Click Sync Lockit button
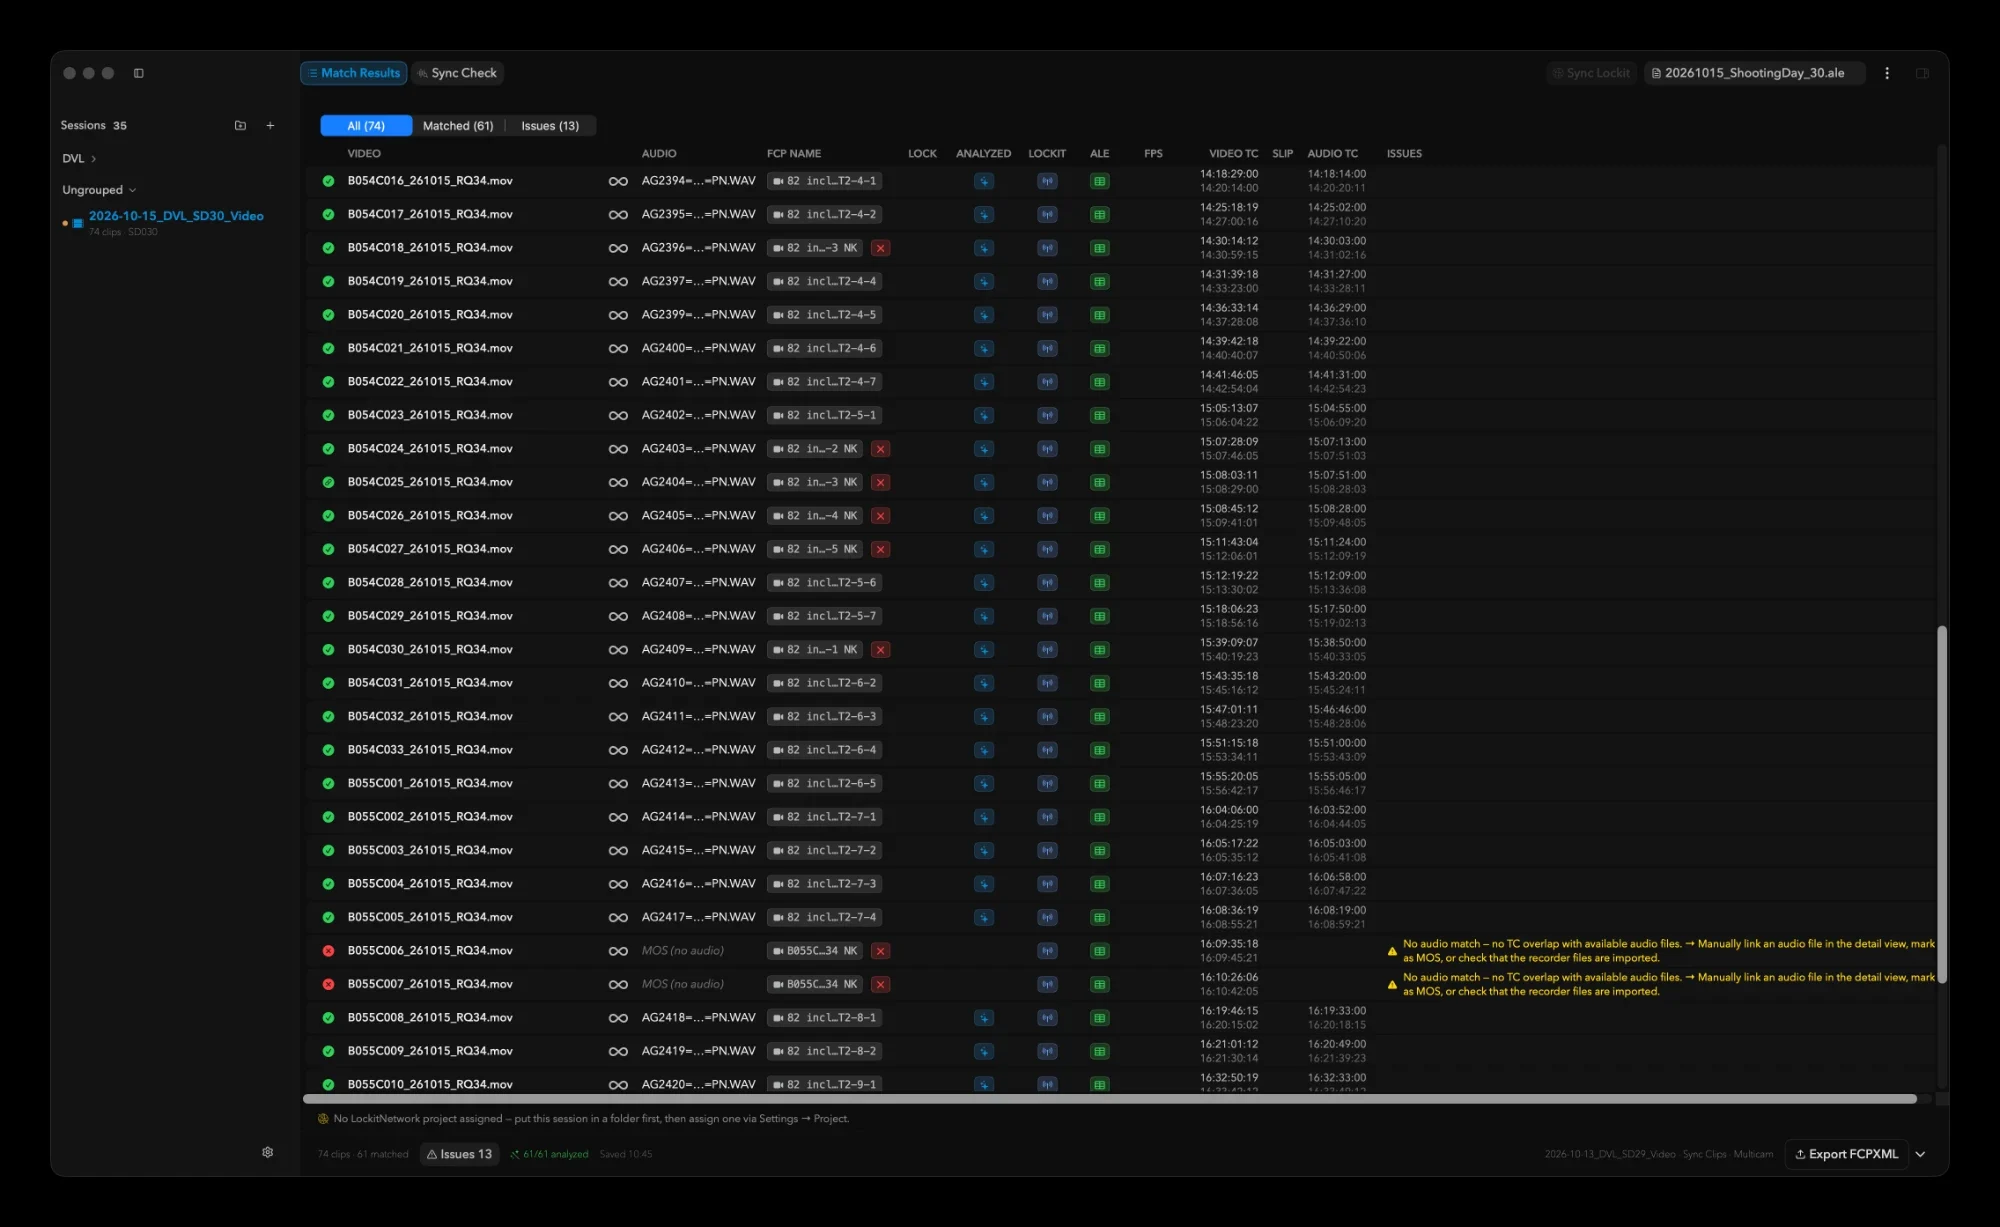The width and height of the screenshot is (2000, 1227). click(1591, 73)
